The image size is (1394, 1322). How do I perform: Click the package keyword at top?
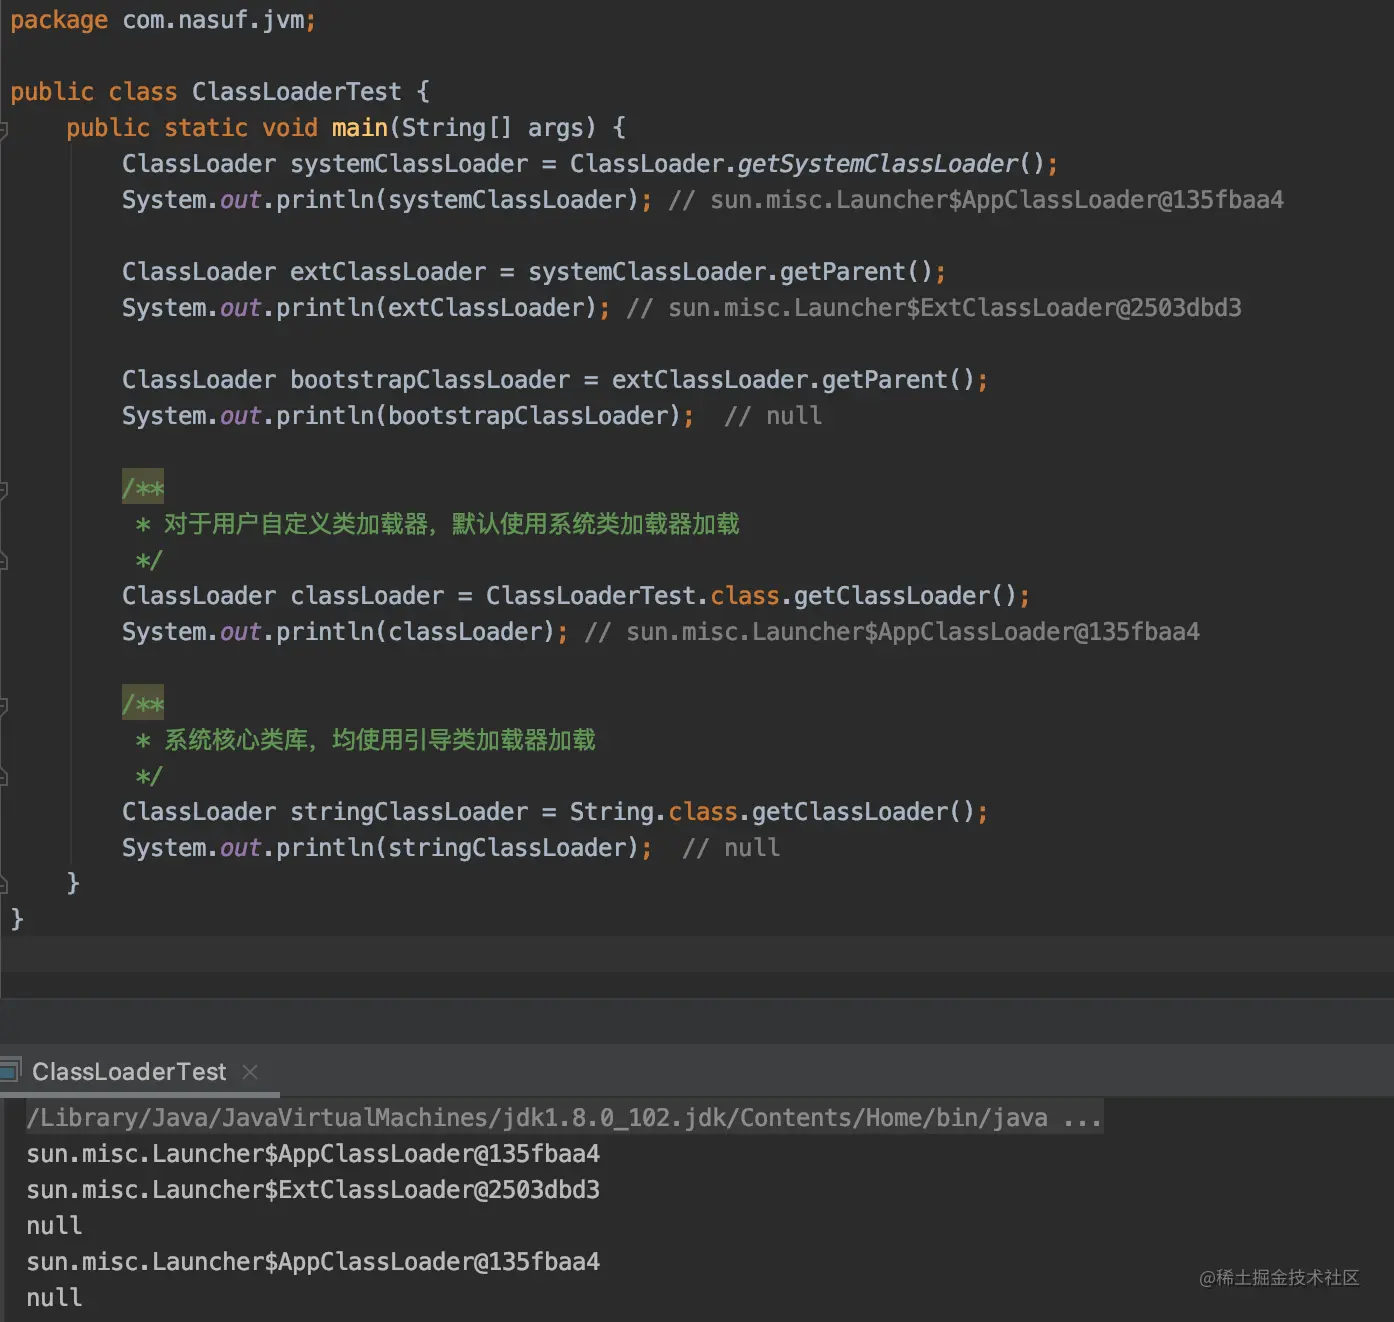pos(59,20)
